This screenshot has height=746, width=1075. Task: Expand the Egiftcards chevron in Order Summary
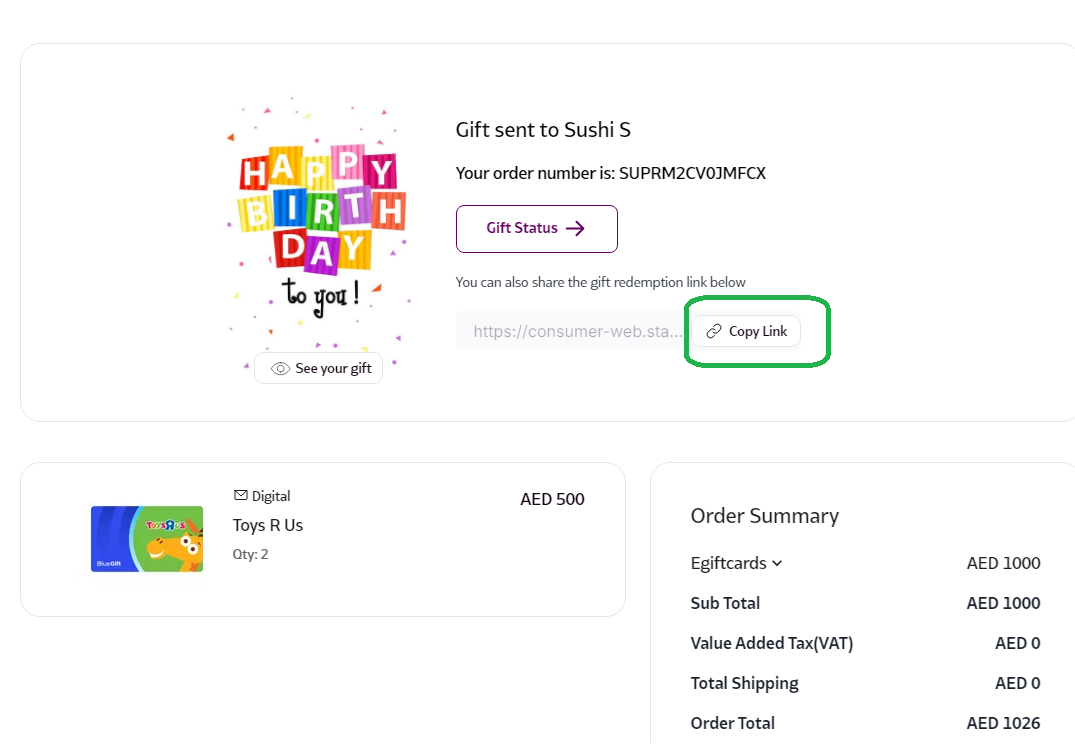click(x=777, y=563)
